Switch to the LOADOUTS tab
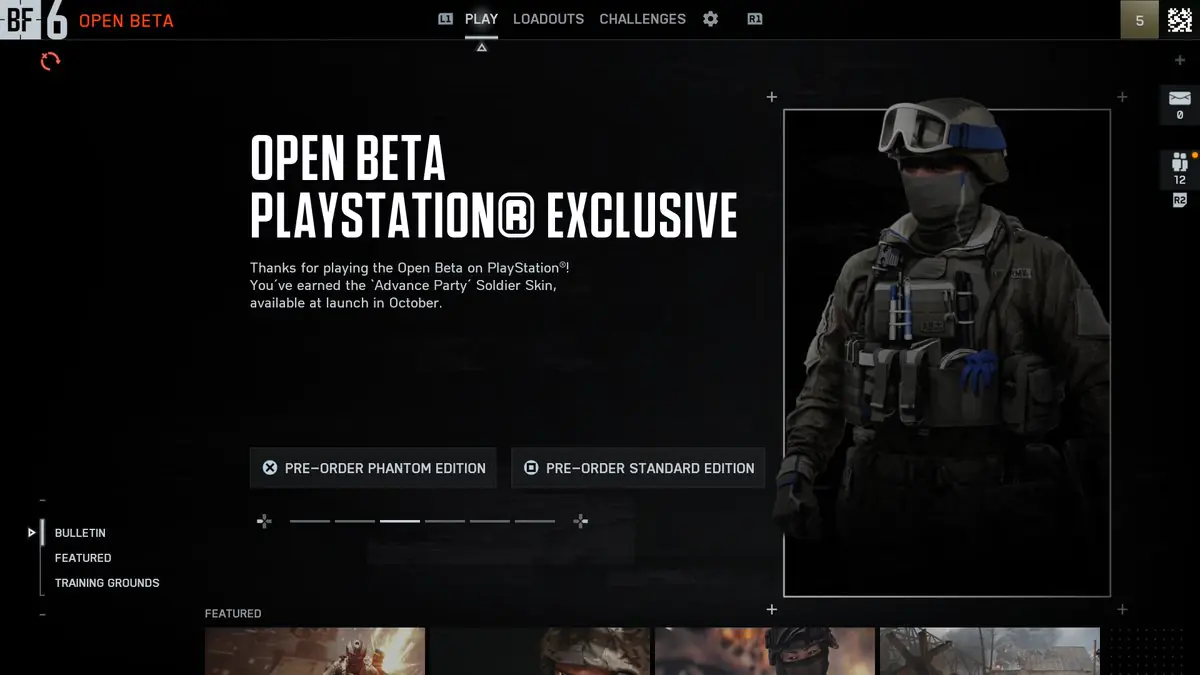Viewport: 1200px width, 675px height. coord(548,18)
